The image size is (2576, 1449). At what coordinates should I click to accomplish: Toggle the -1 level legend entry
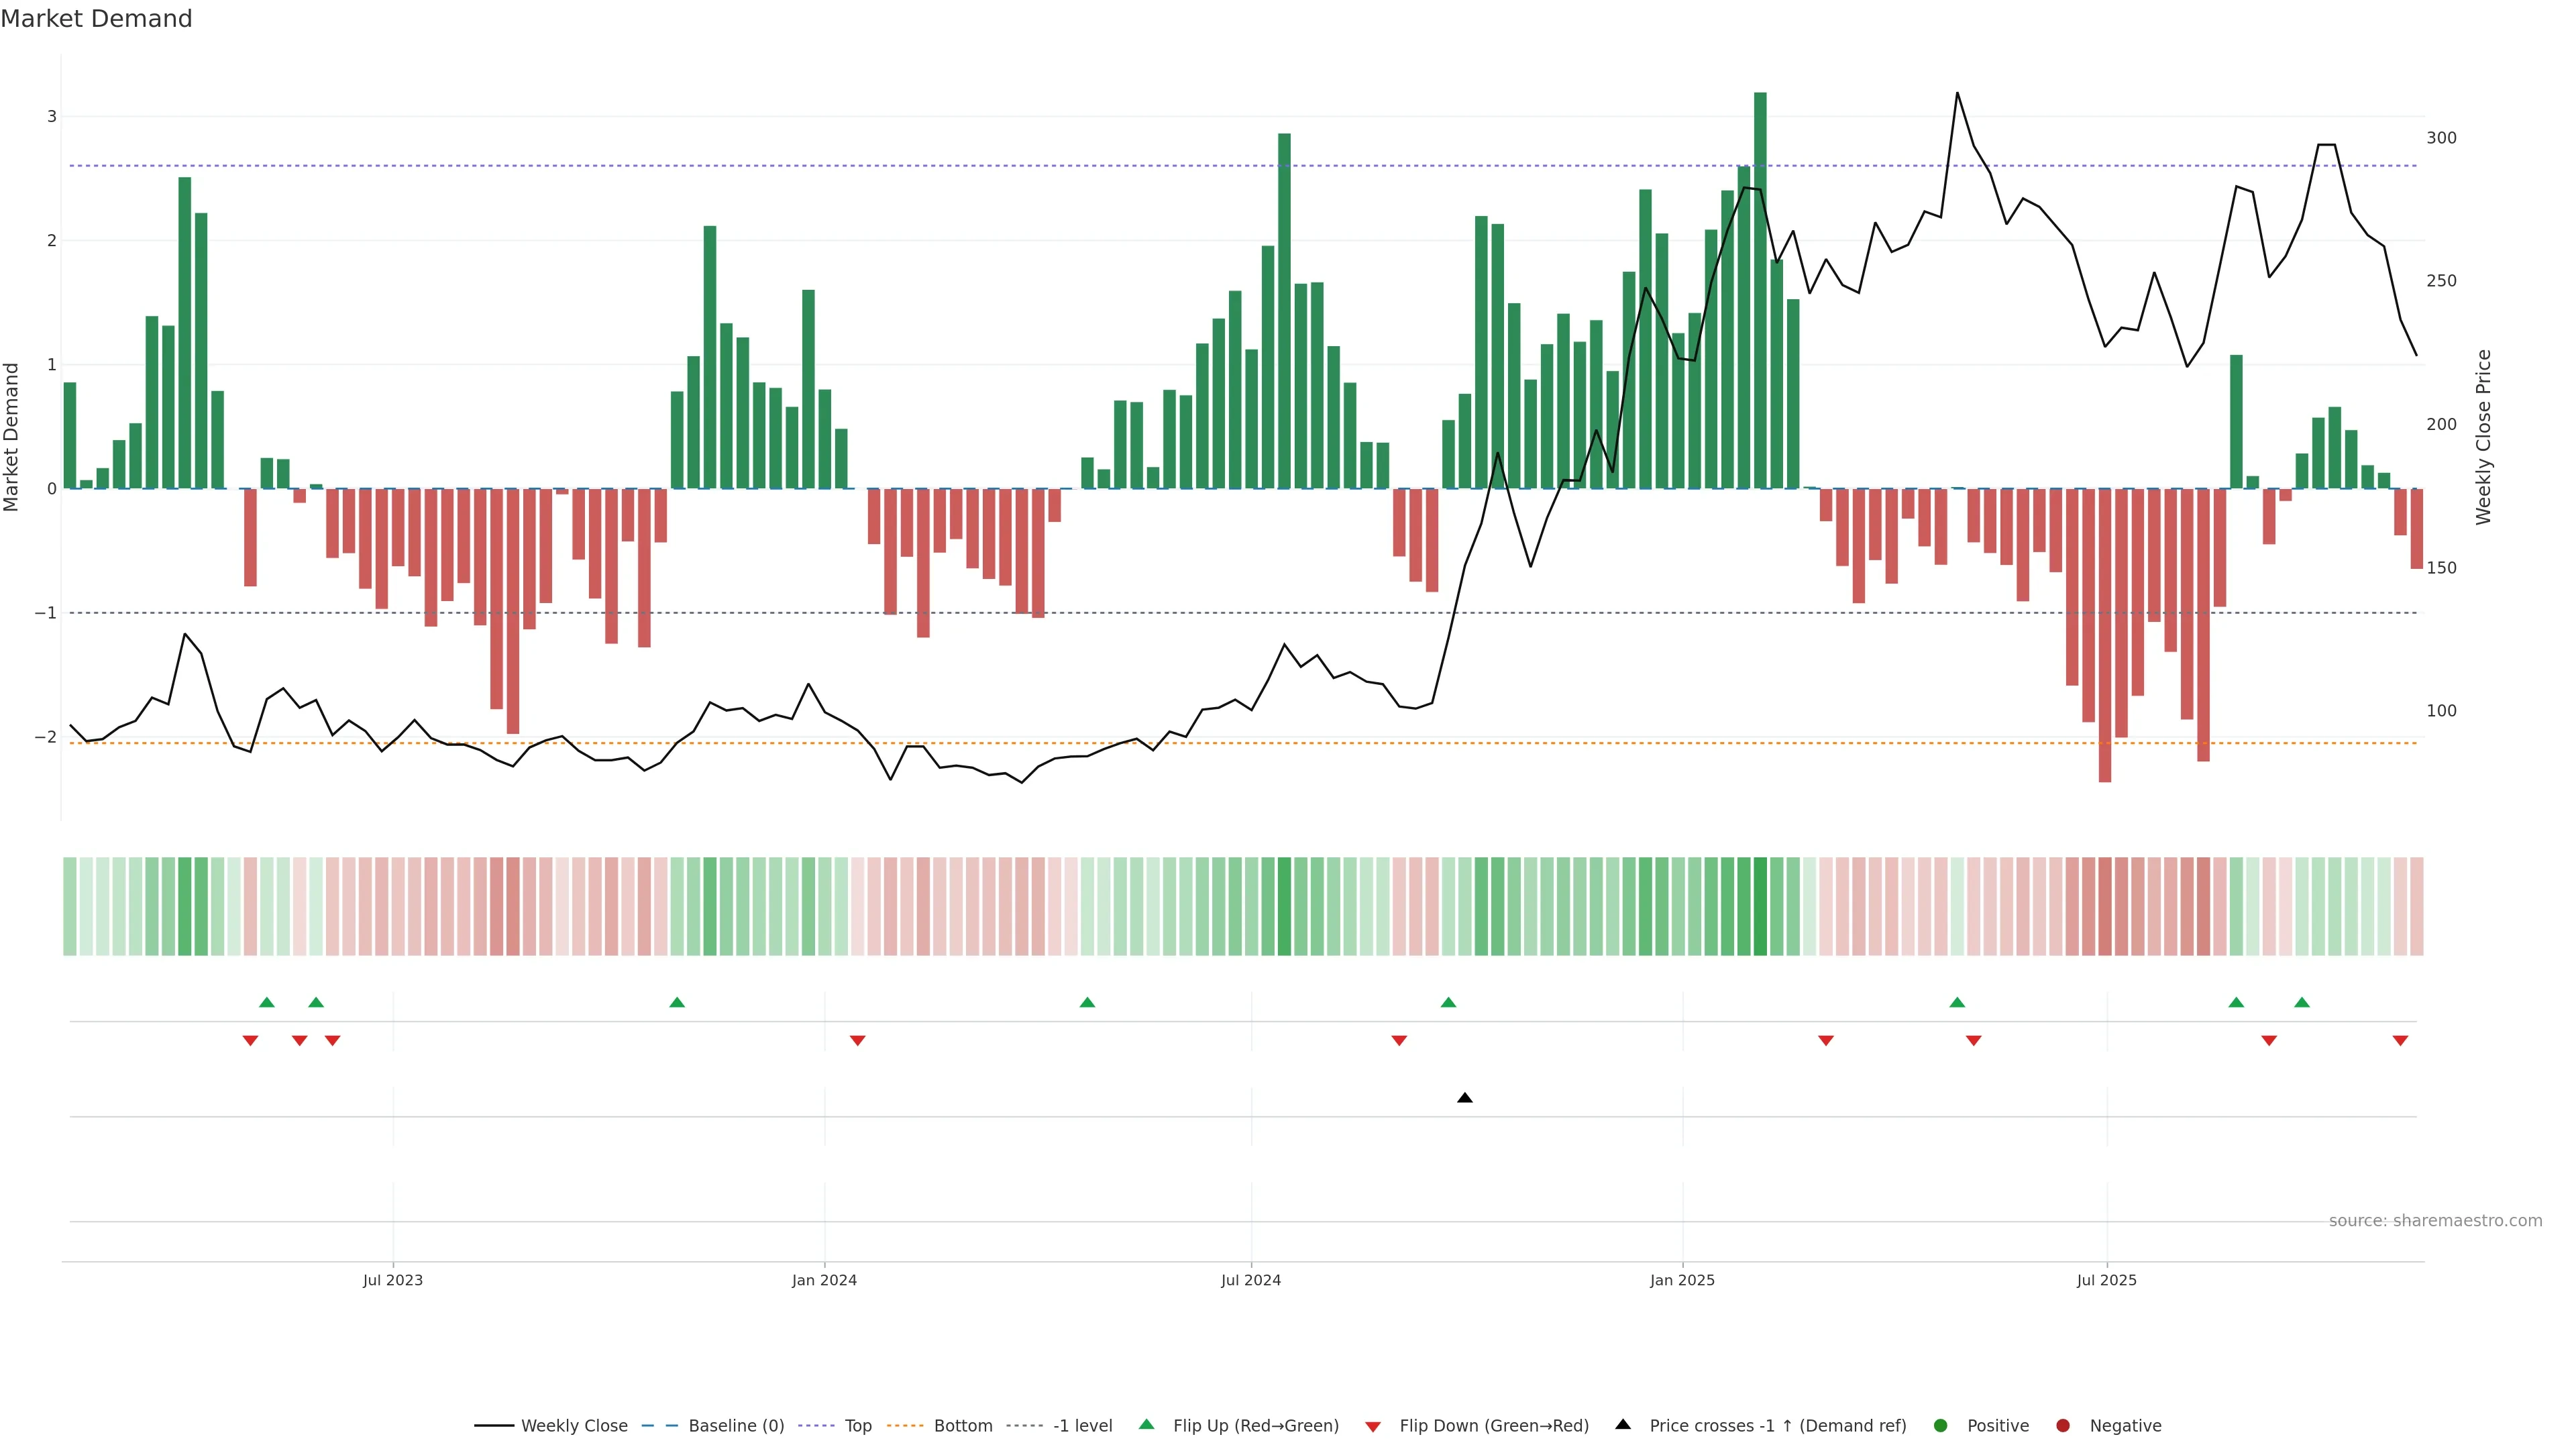point(1082,1425)
